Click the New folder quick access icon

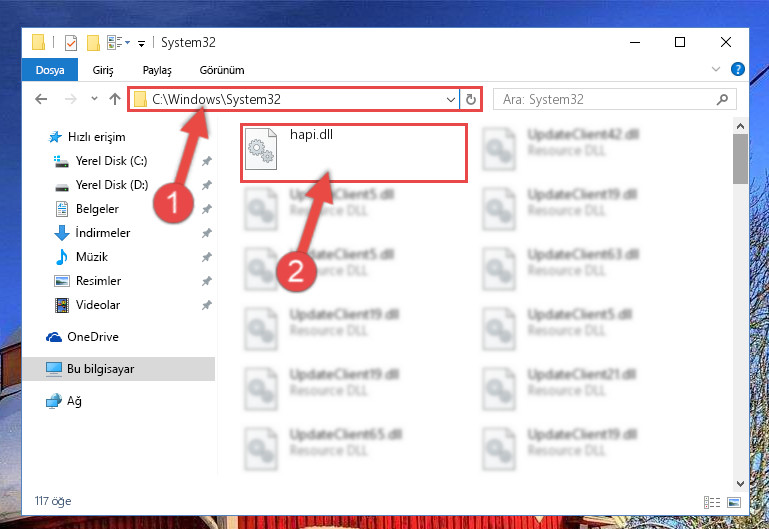[93, 43]
